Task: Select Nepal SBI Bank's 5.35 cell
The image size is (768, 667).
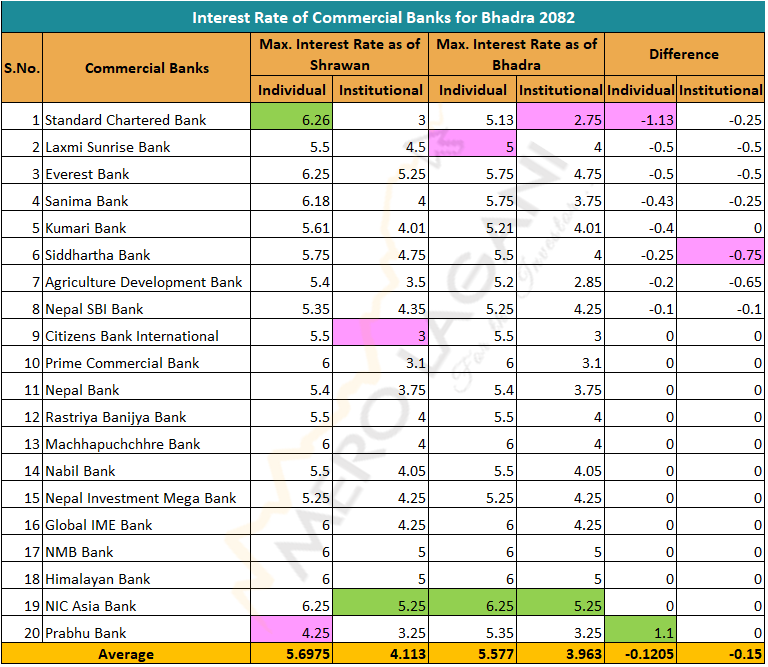Action: [x=291, y=305]
